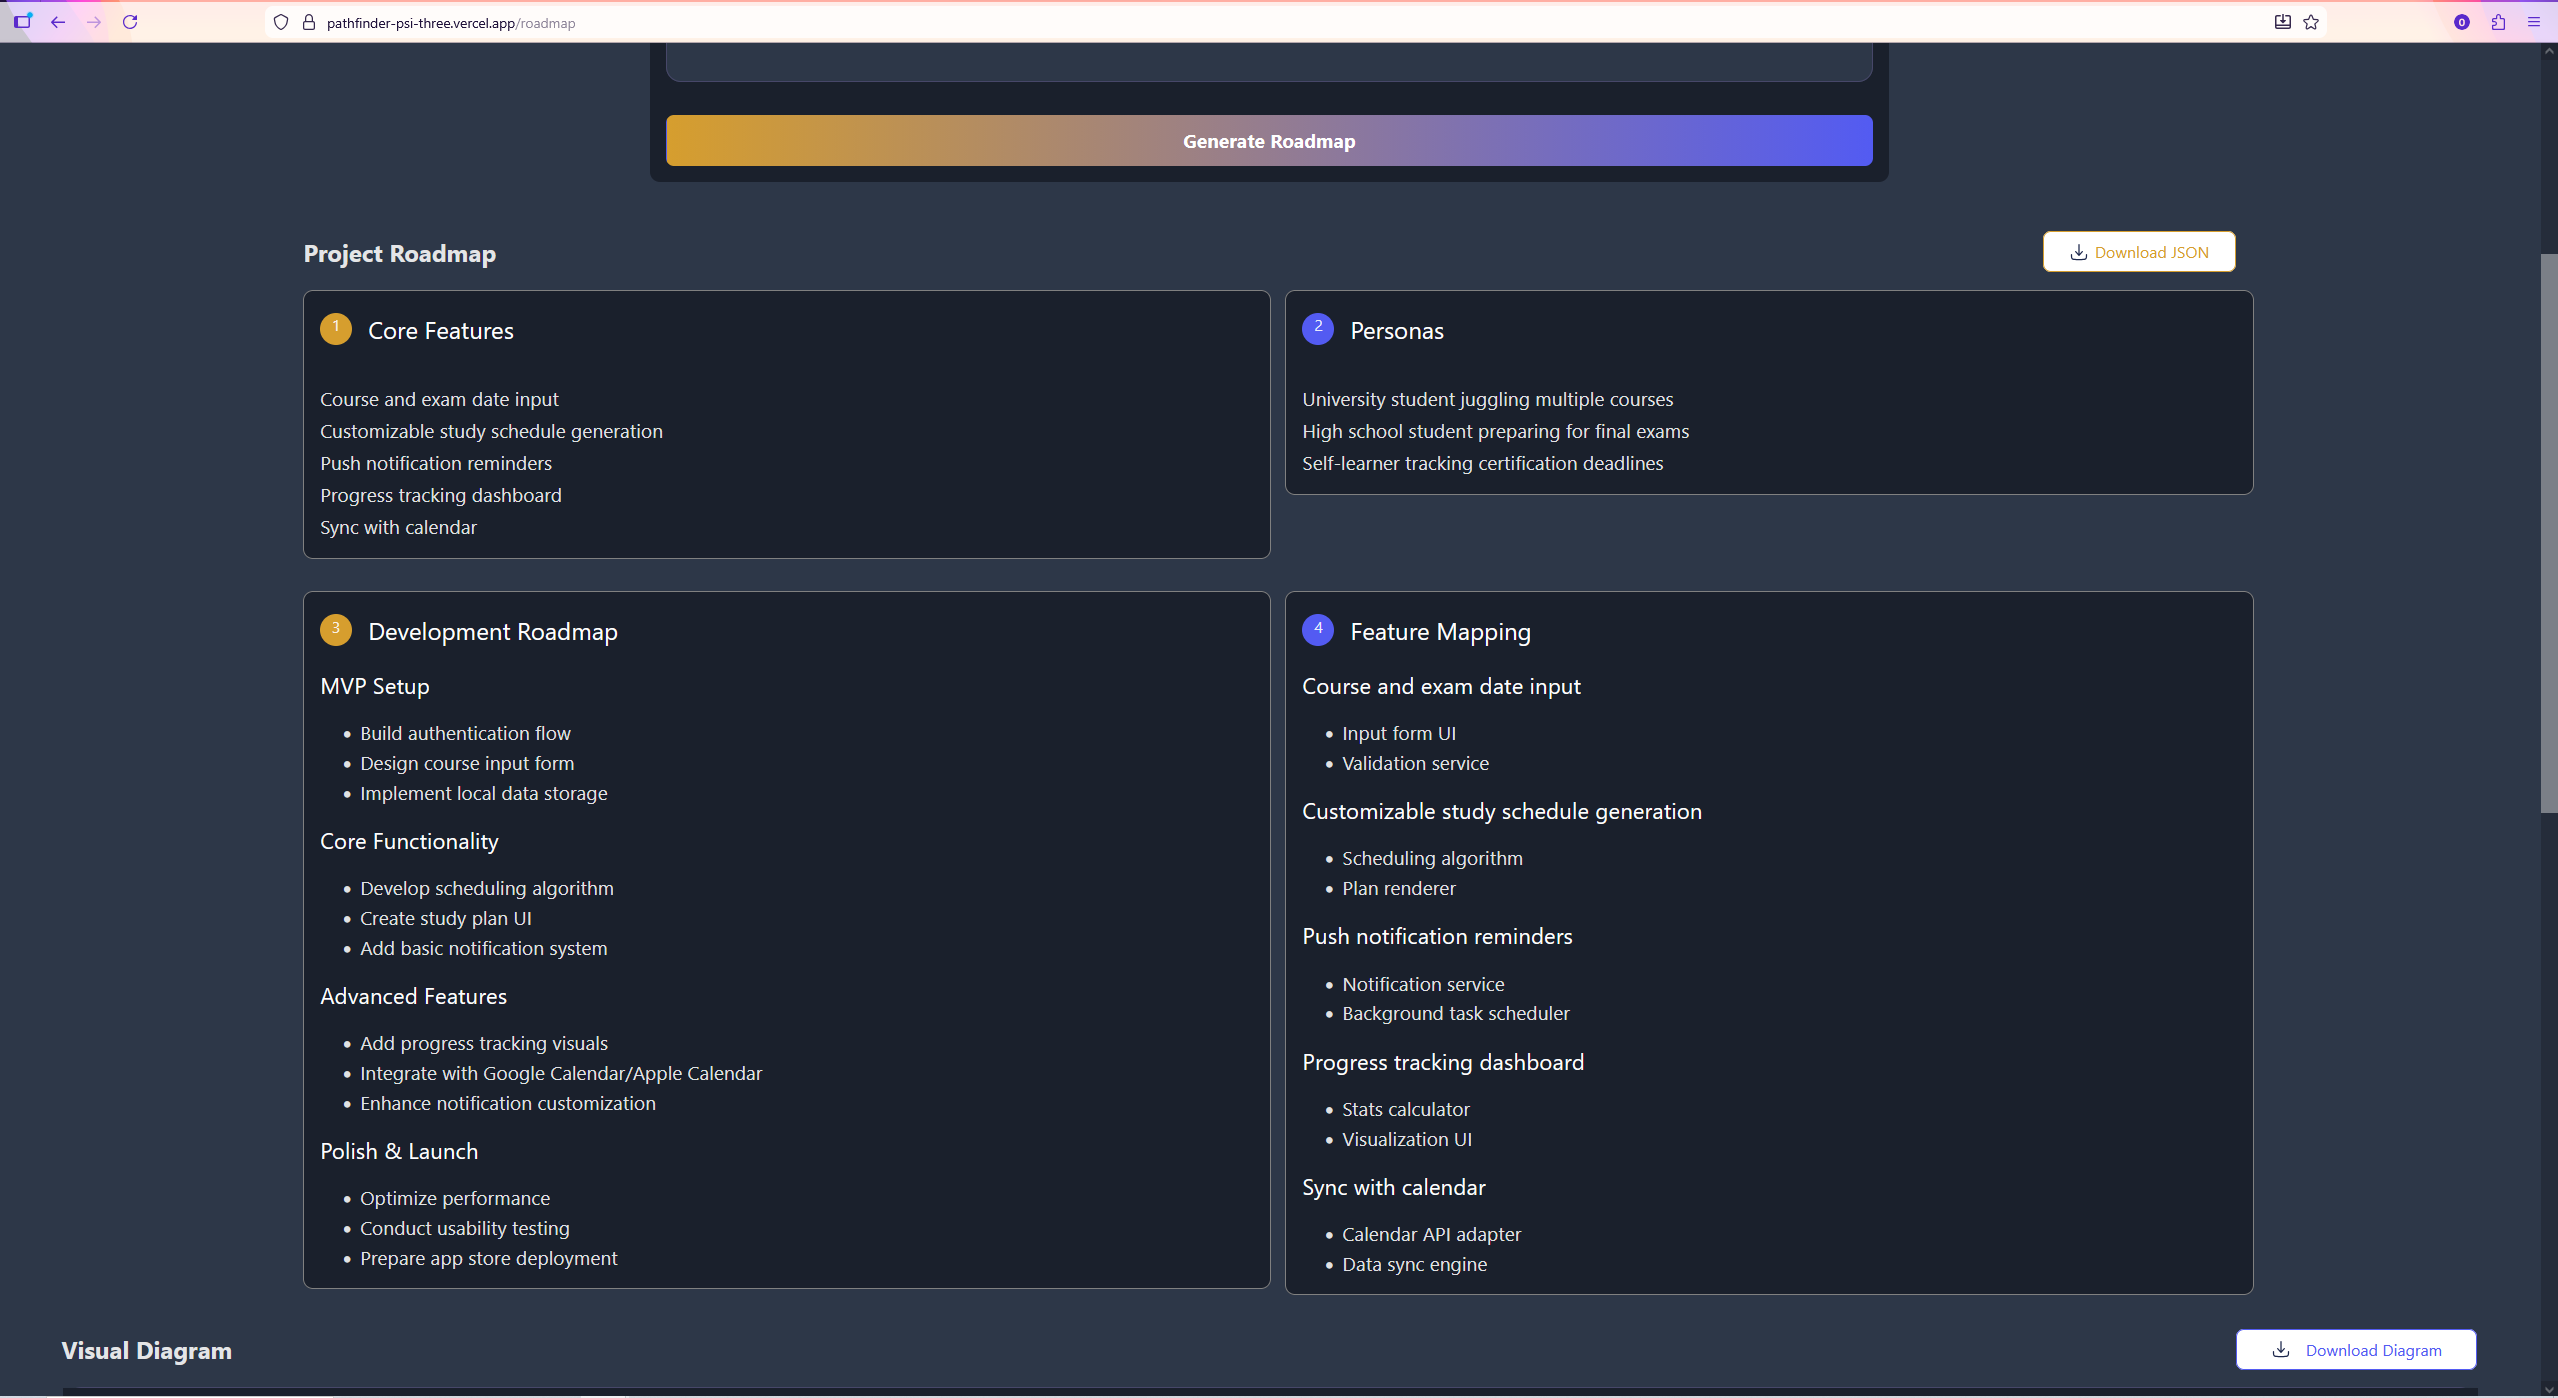Screen dimensions: 2558x1398
Task: Click the content blocker counter badge showing zero
Action: tap(2462, 21)
